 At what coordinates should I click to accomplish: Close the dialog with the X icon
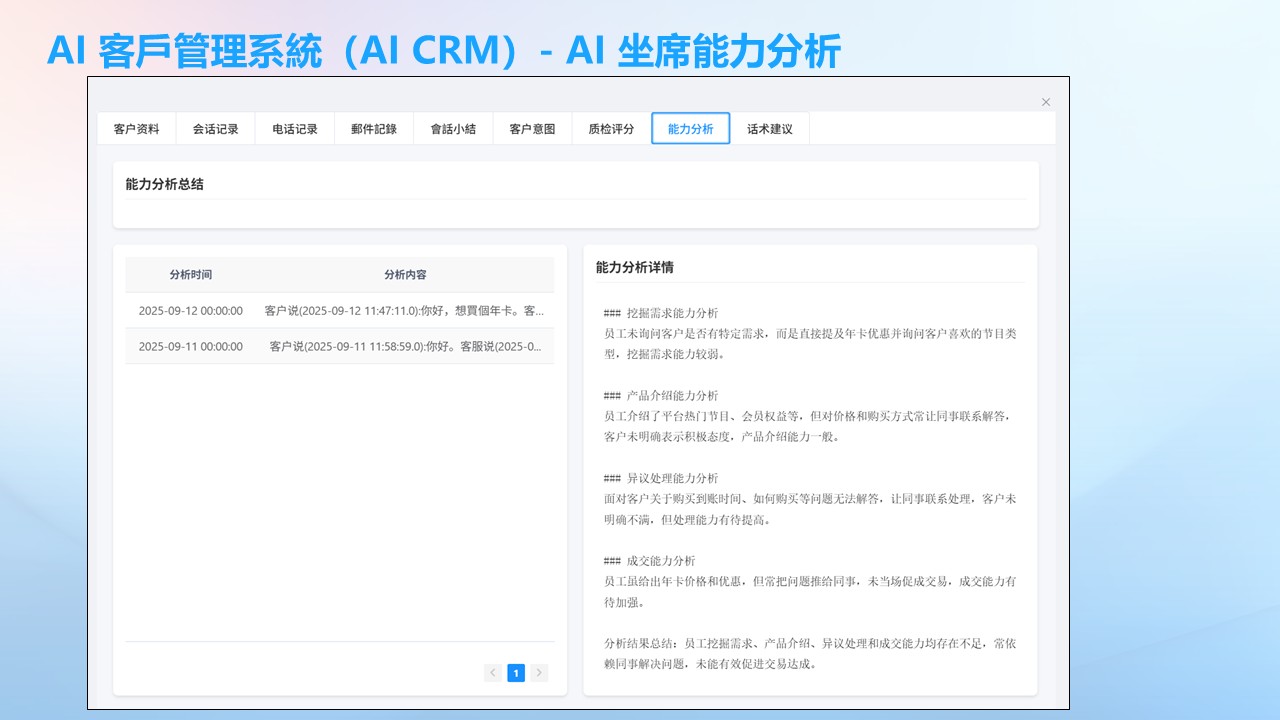pos(1046,102)
